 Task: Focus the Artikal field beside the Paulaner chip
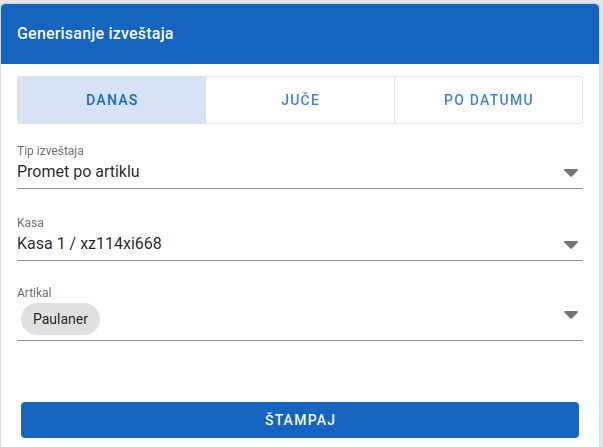(x=331, y=319)
